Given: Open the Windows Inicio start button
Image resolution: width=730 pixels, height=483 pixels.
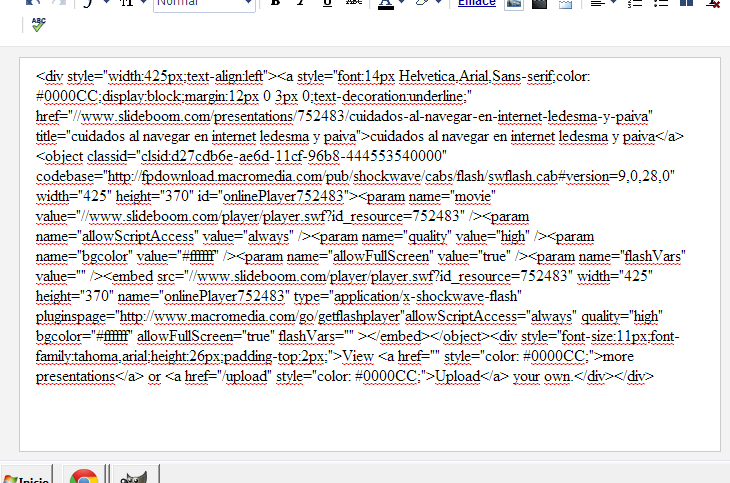Looking at the screenshot, I should coord(26,476).
